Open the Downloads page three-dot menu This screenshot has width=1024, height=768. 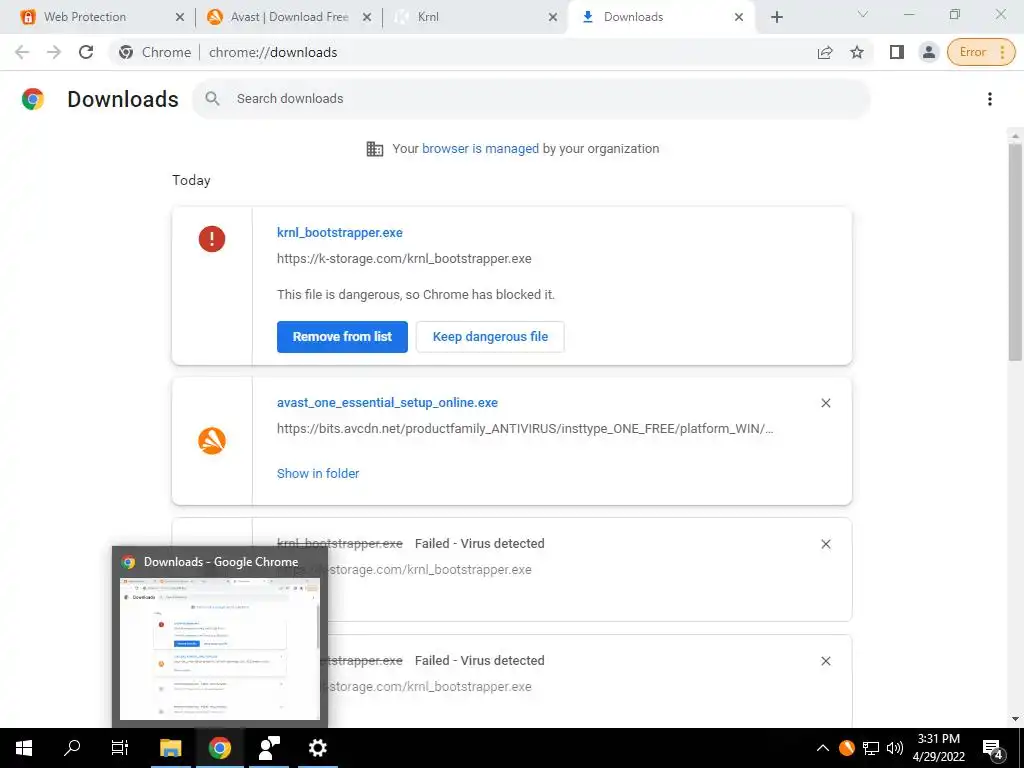(x=990, y=99)
